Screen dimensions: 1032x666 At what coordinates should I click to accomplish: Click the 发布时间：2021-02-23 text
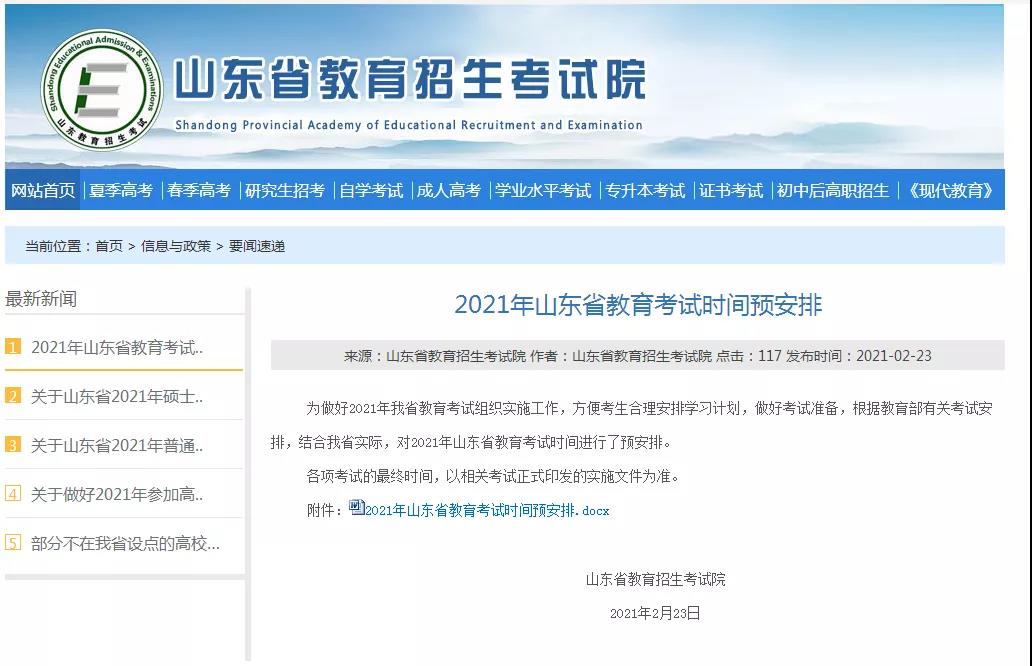[859, 356]
